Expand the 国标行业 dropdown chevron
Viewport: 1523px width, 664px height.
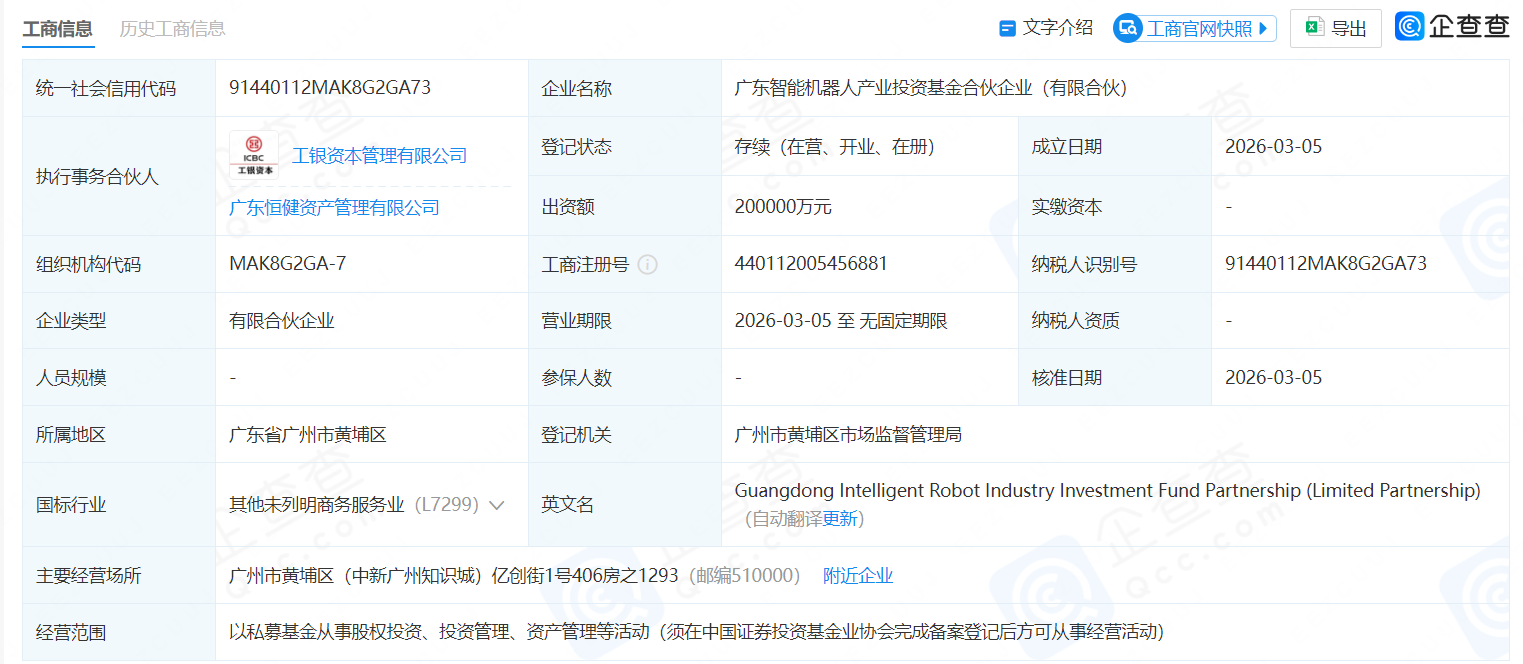pyautogui.click(x=496, y=505)
